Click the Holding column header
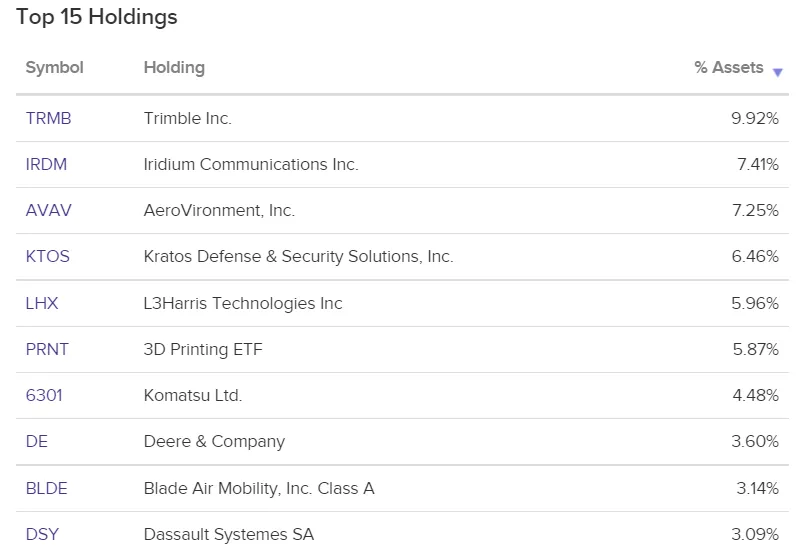Viewport: 807px width, 556px height. (174, 67)
